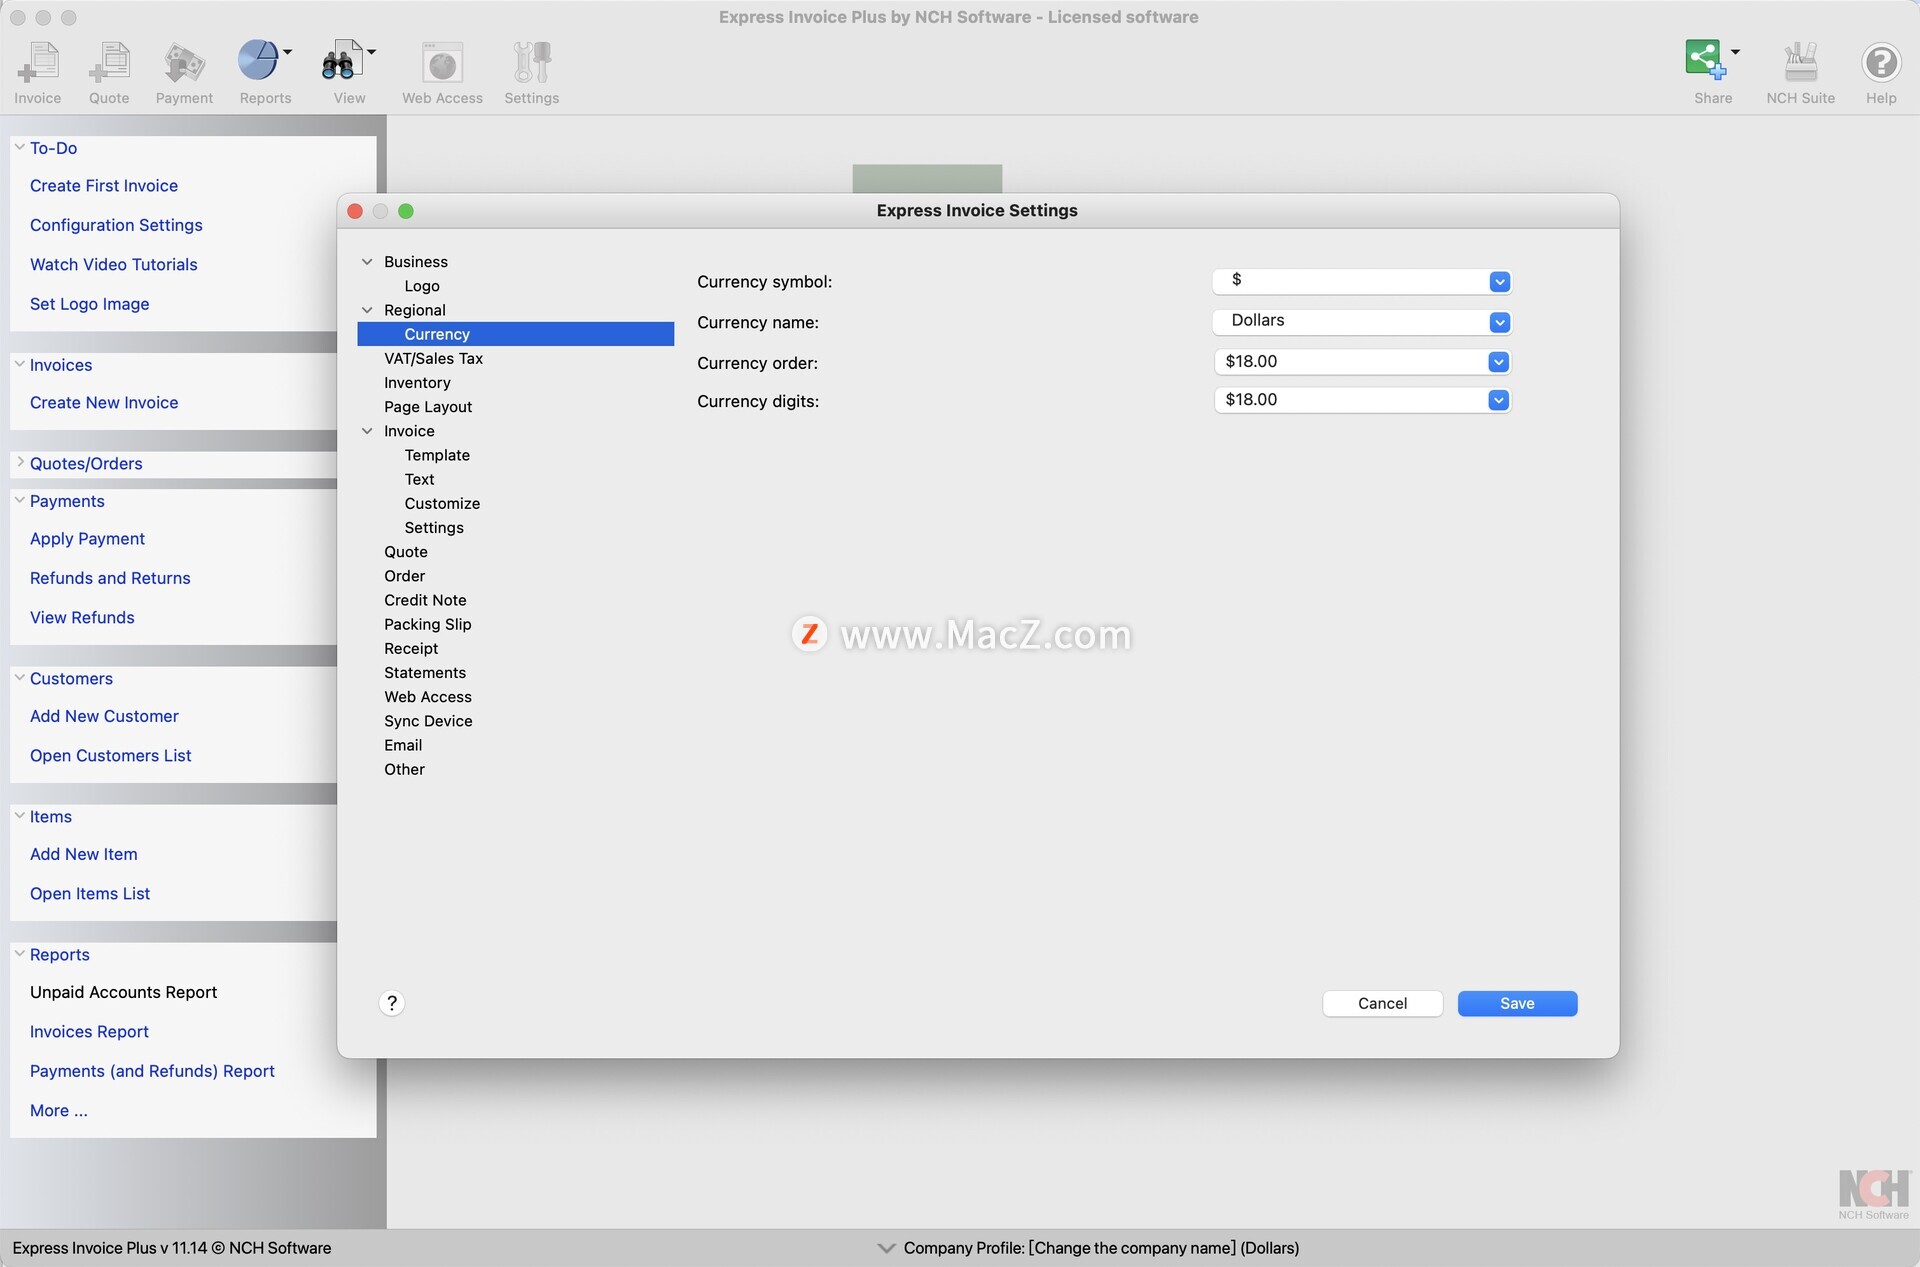Click Create New Invoice link
1920x1267 pixels.
coord(104,403)
